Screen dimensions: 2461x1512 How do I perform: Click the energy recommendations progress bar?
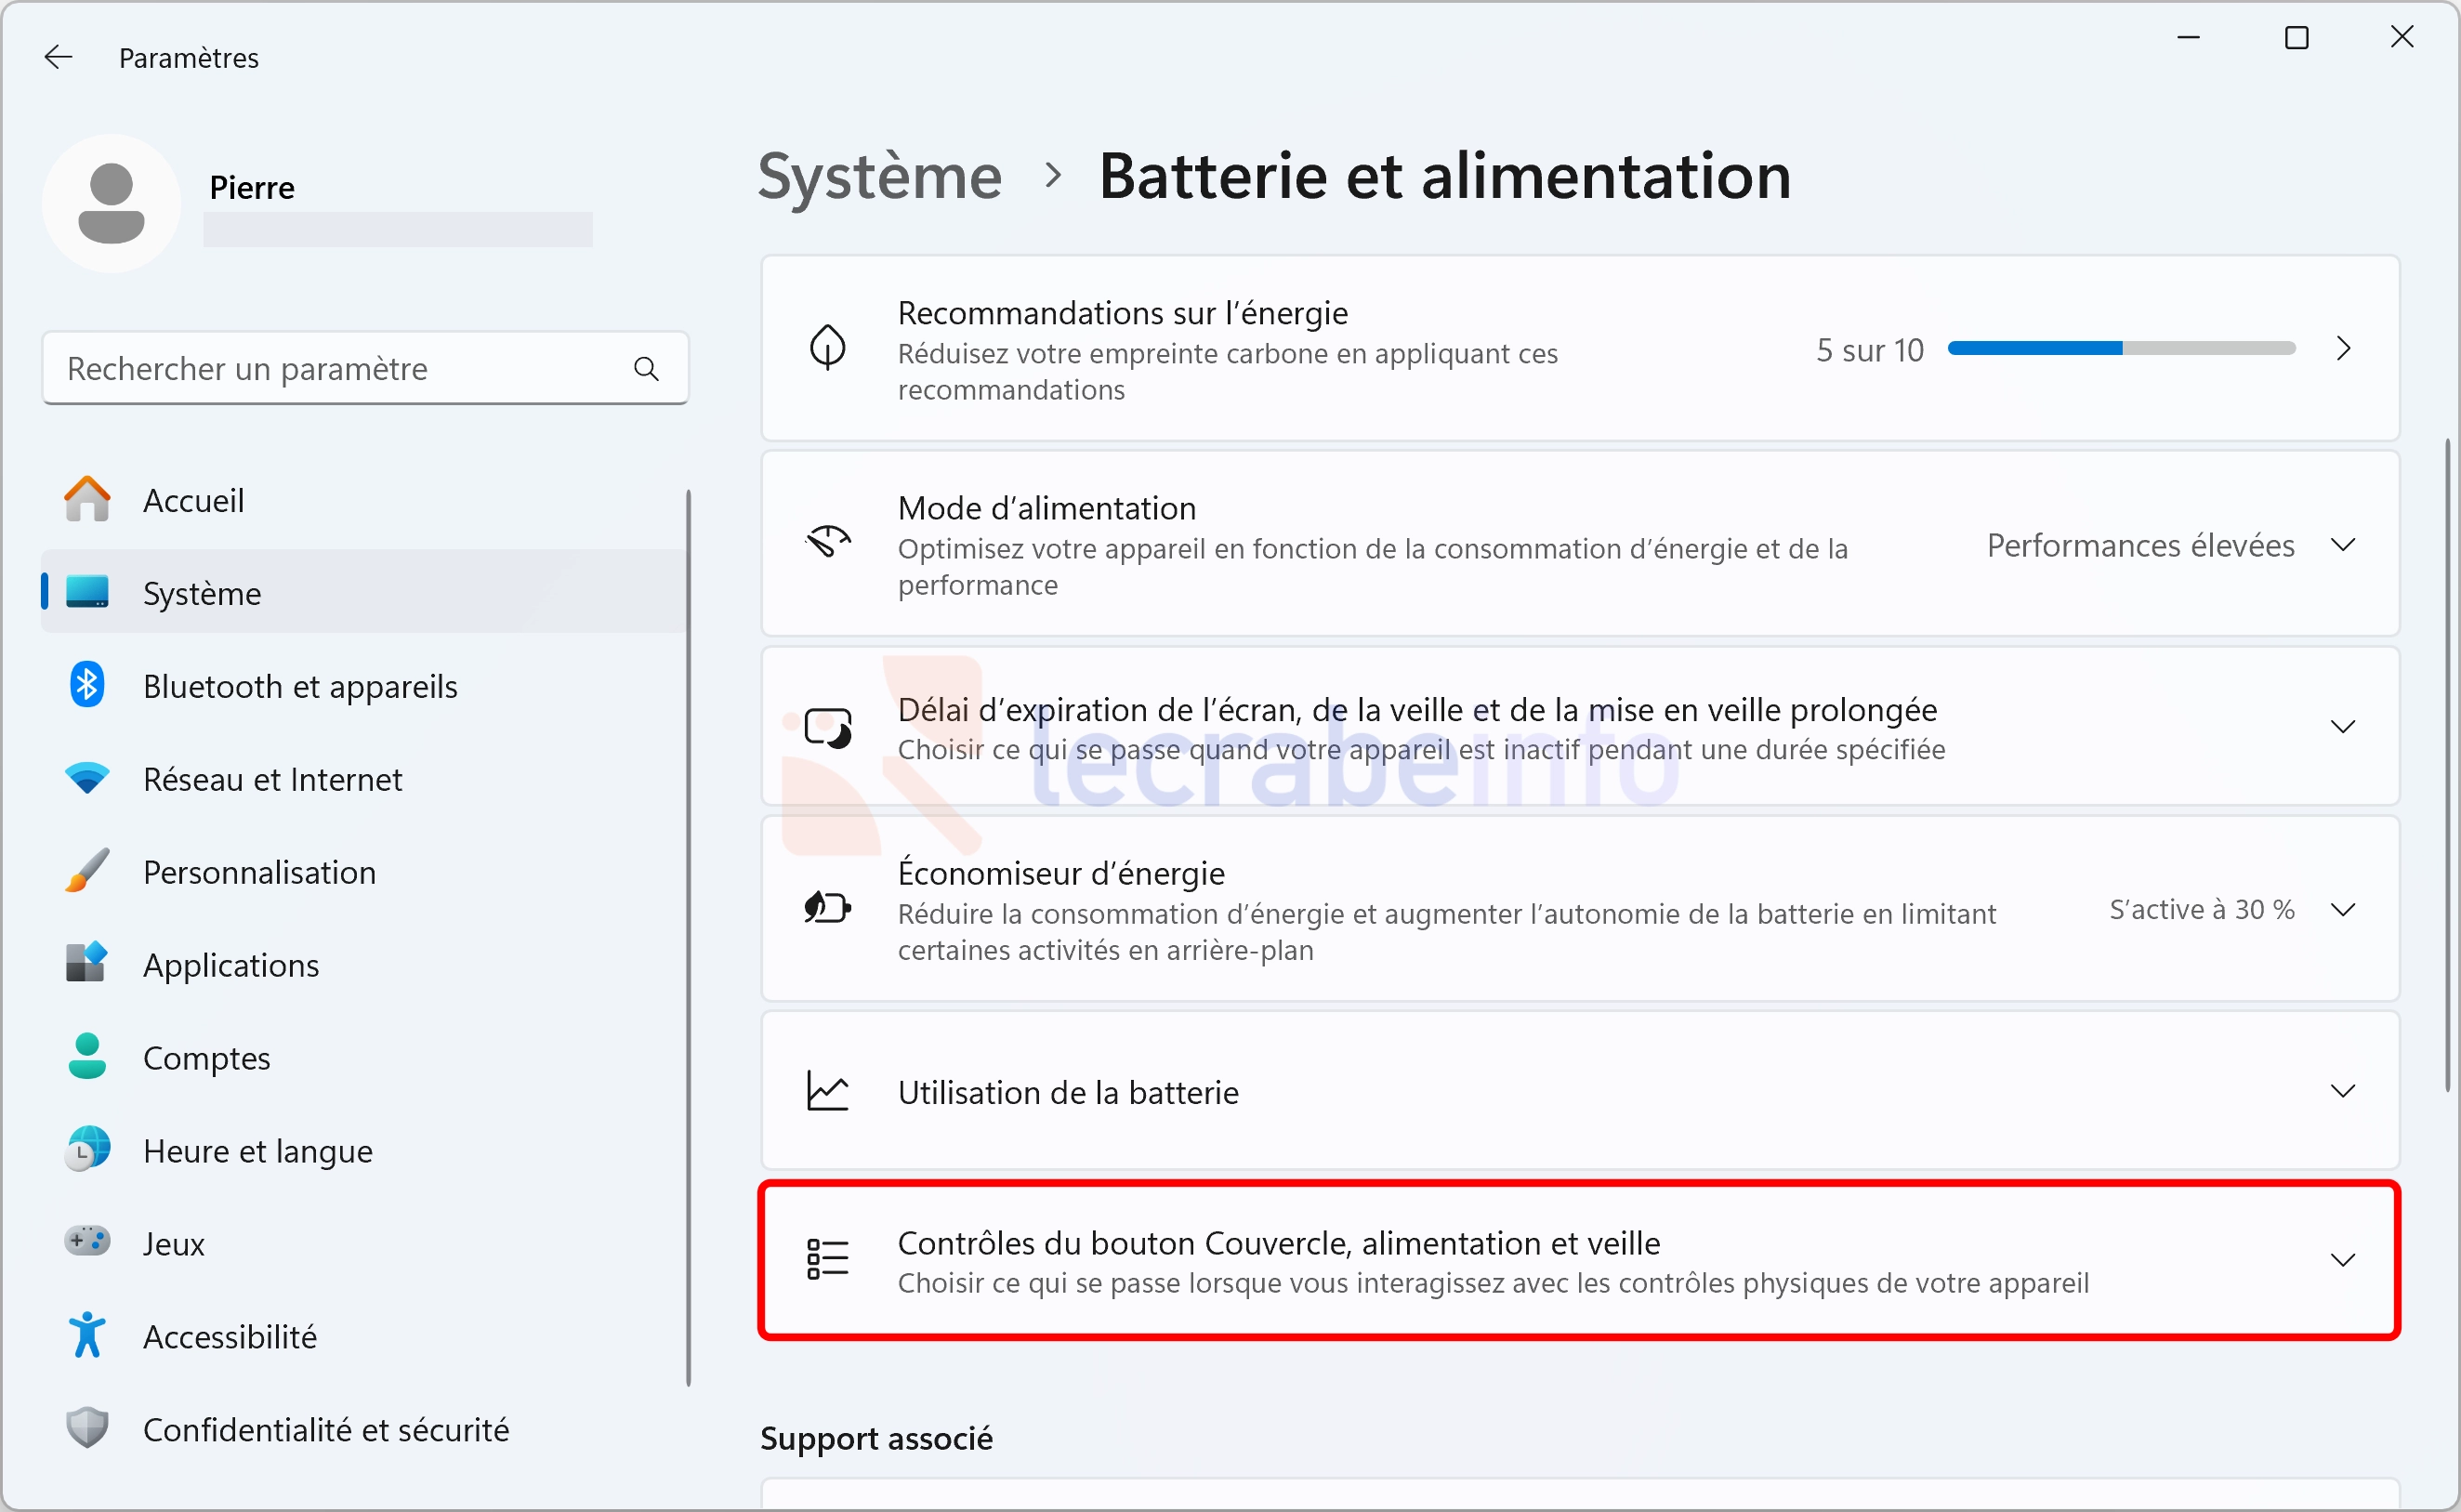[x=2121, y=348]
